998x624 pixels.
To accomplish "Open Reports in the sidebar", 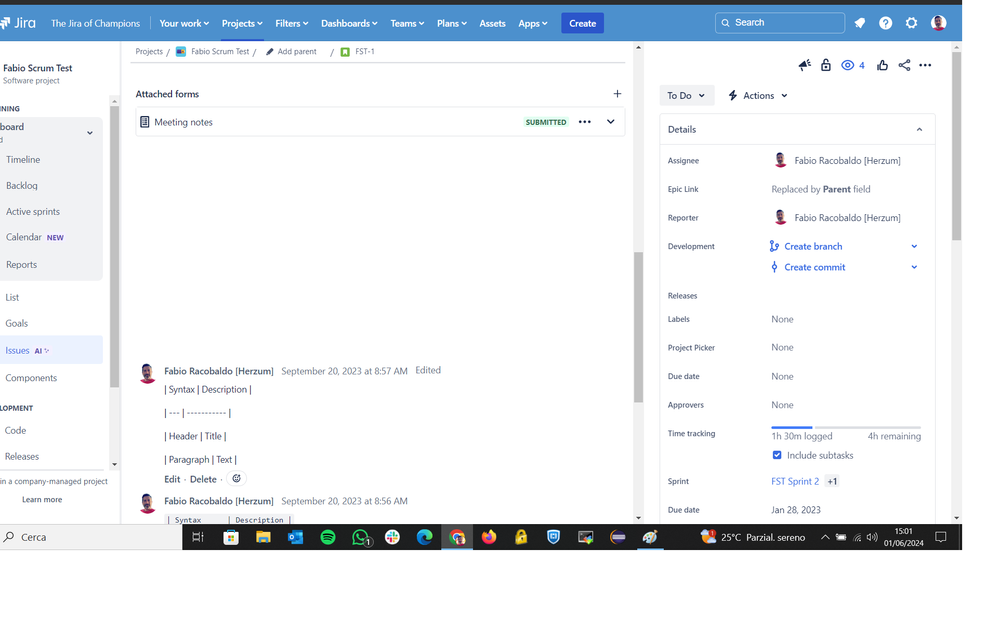I will point(21,265).
